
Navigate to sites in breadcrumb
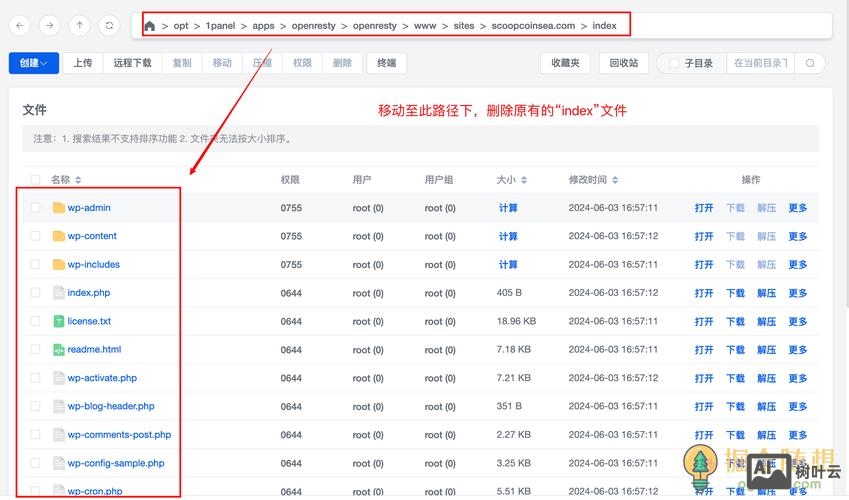(x=463, y=26)
